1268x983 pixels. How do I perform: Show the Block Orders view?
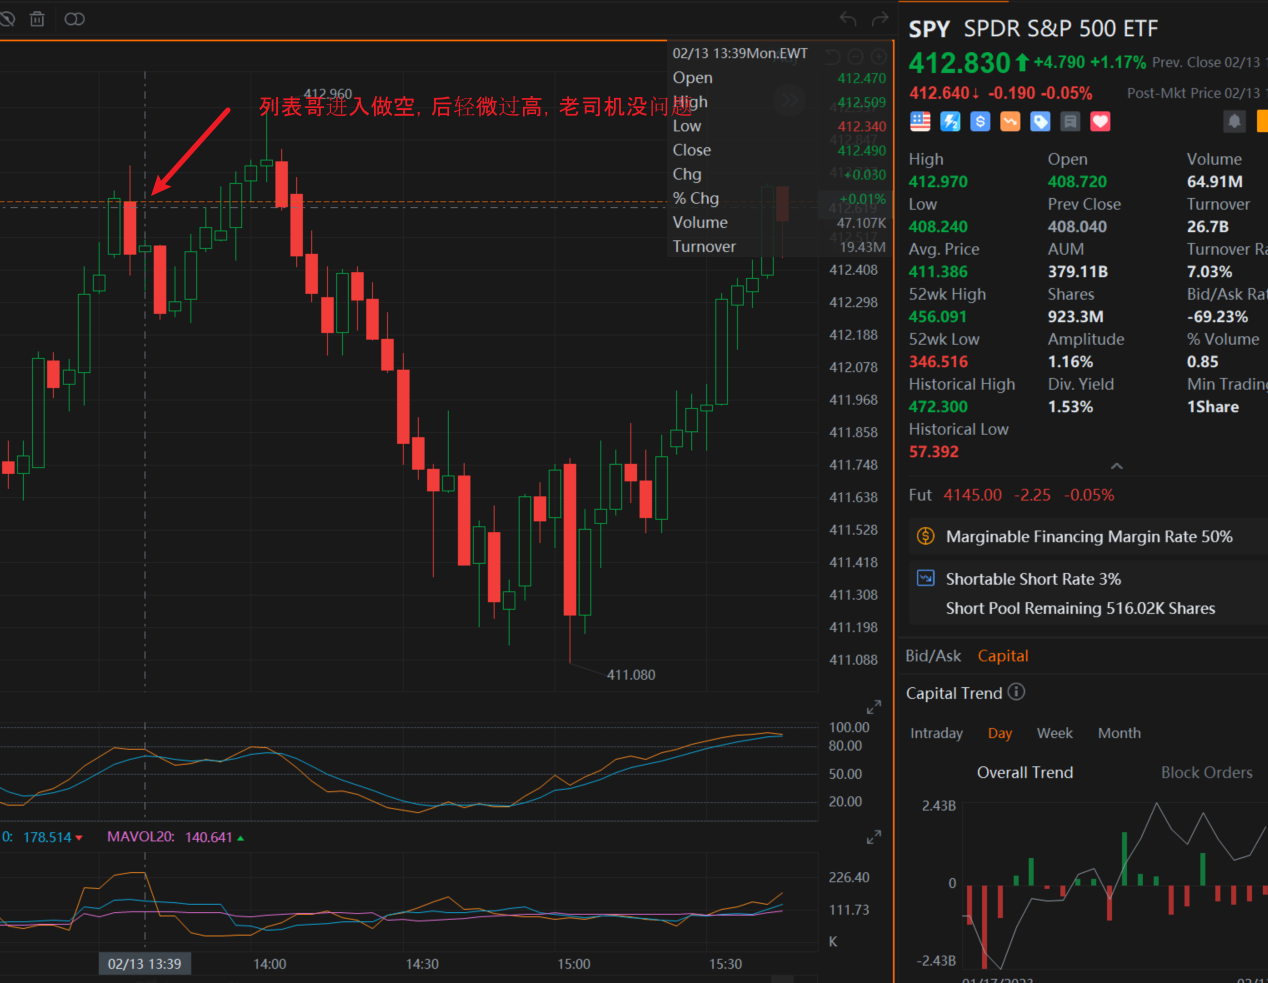point(1207,772)
